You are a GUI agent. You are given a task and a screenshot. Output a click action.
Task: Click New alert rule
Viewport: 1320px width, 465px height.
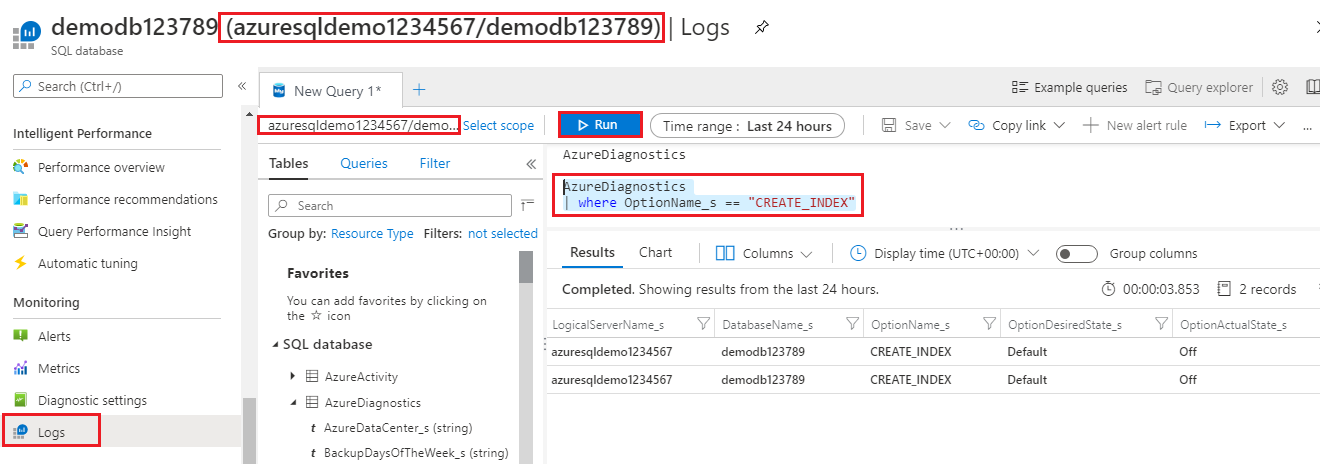(1135, 125)
